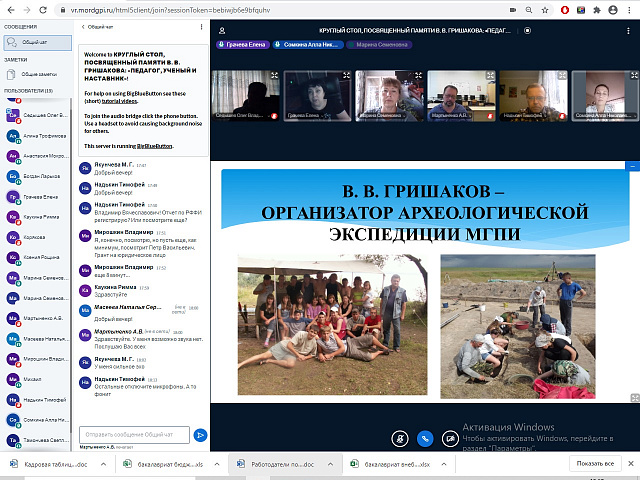The height and width of the screenshot is (480, 640).
Task: Open chat options three-dot menu
Action: (201, 27)
